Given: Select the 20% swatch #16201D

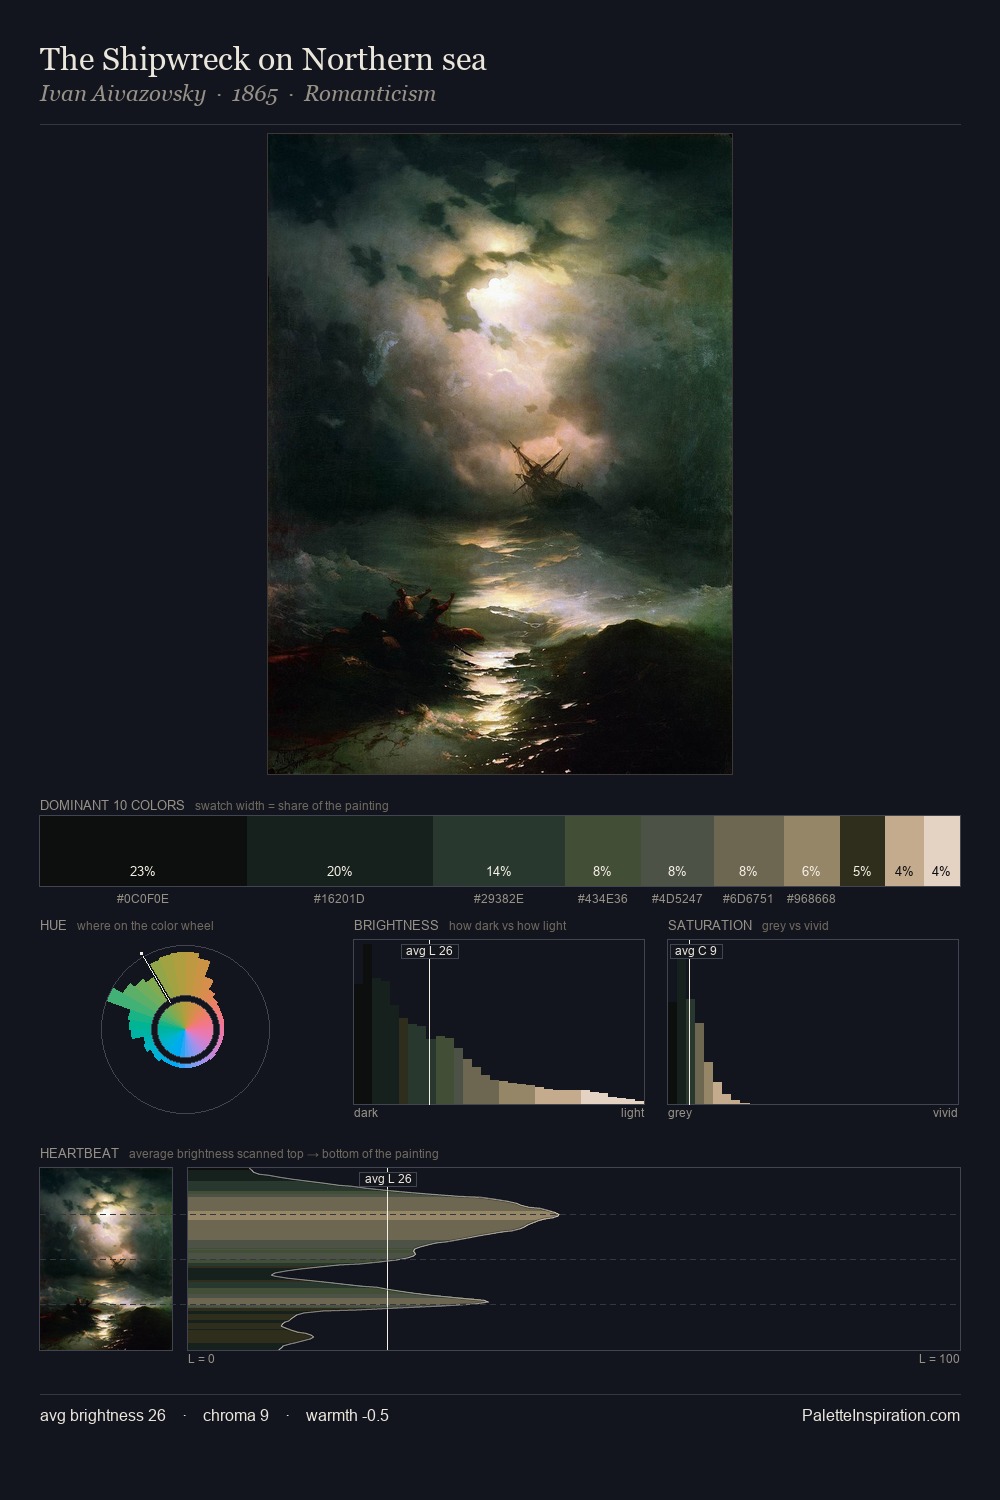Looking at the screenshot, I should [x=340, y=851].
